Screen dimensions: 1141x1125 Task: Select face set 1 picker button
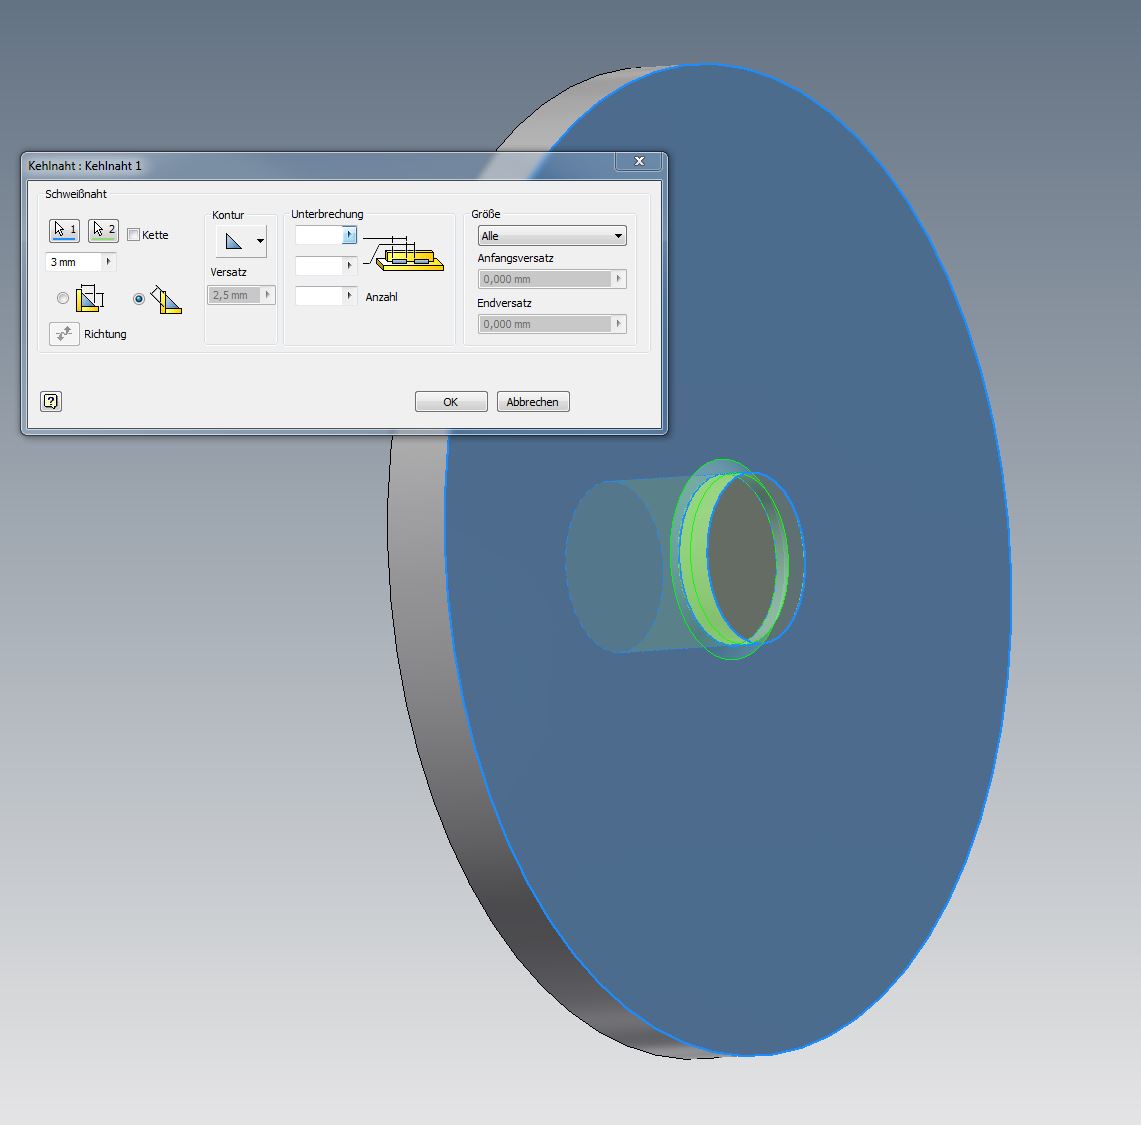64,231
